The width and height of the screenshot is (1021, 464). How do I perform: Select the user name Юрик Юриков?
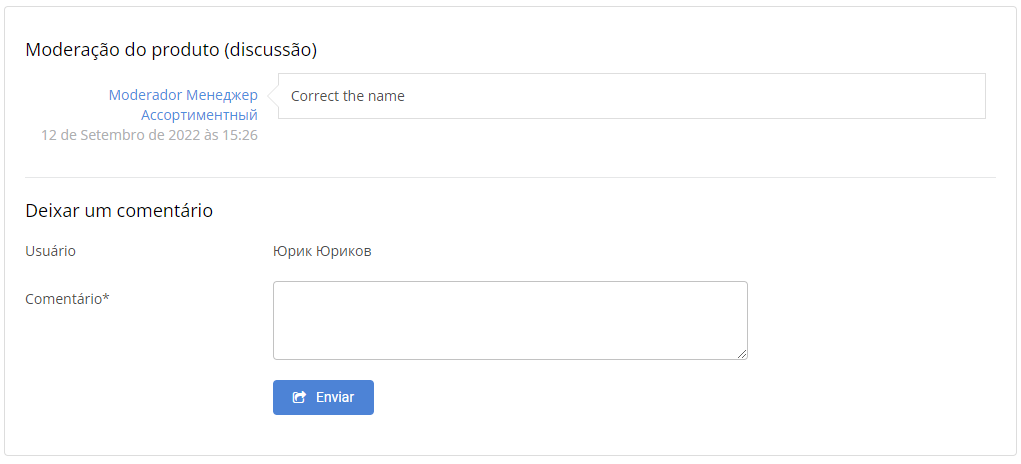click(x=322, y=251)
